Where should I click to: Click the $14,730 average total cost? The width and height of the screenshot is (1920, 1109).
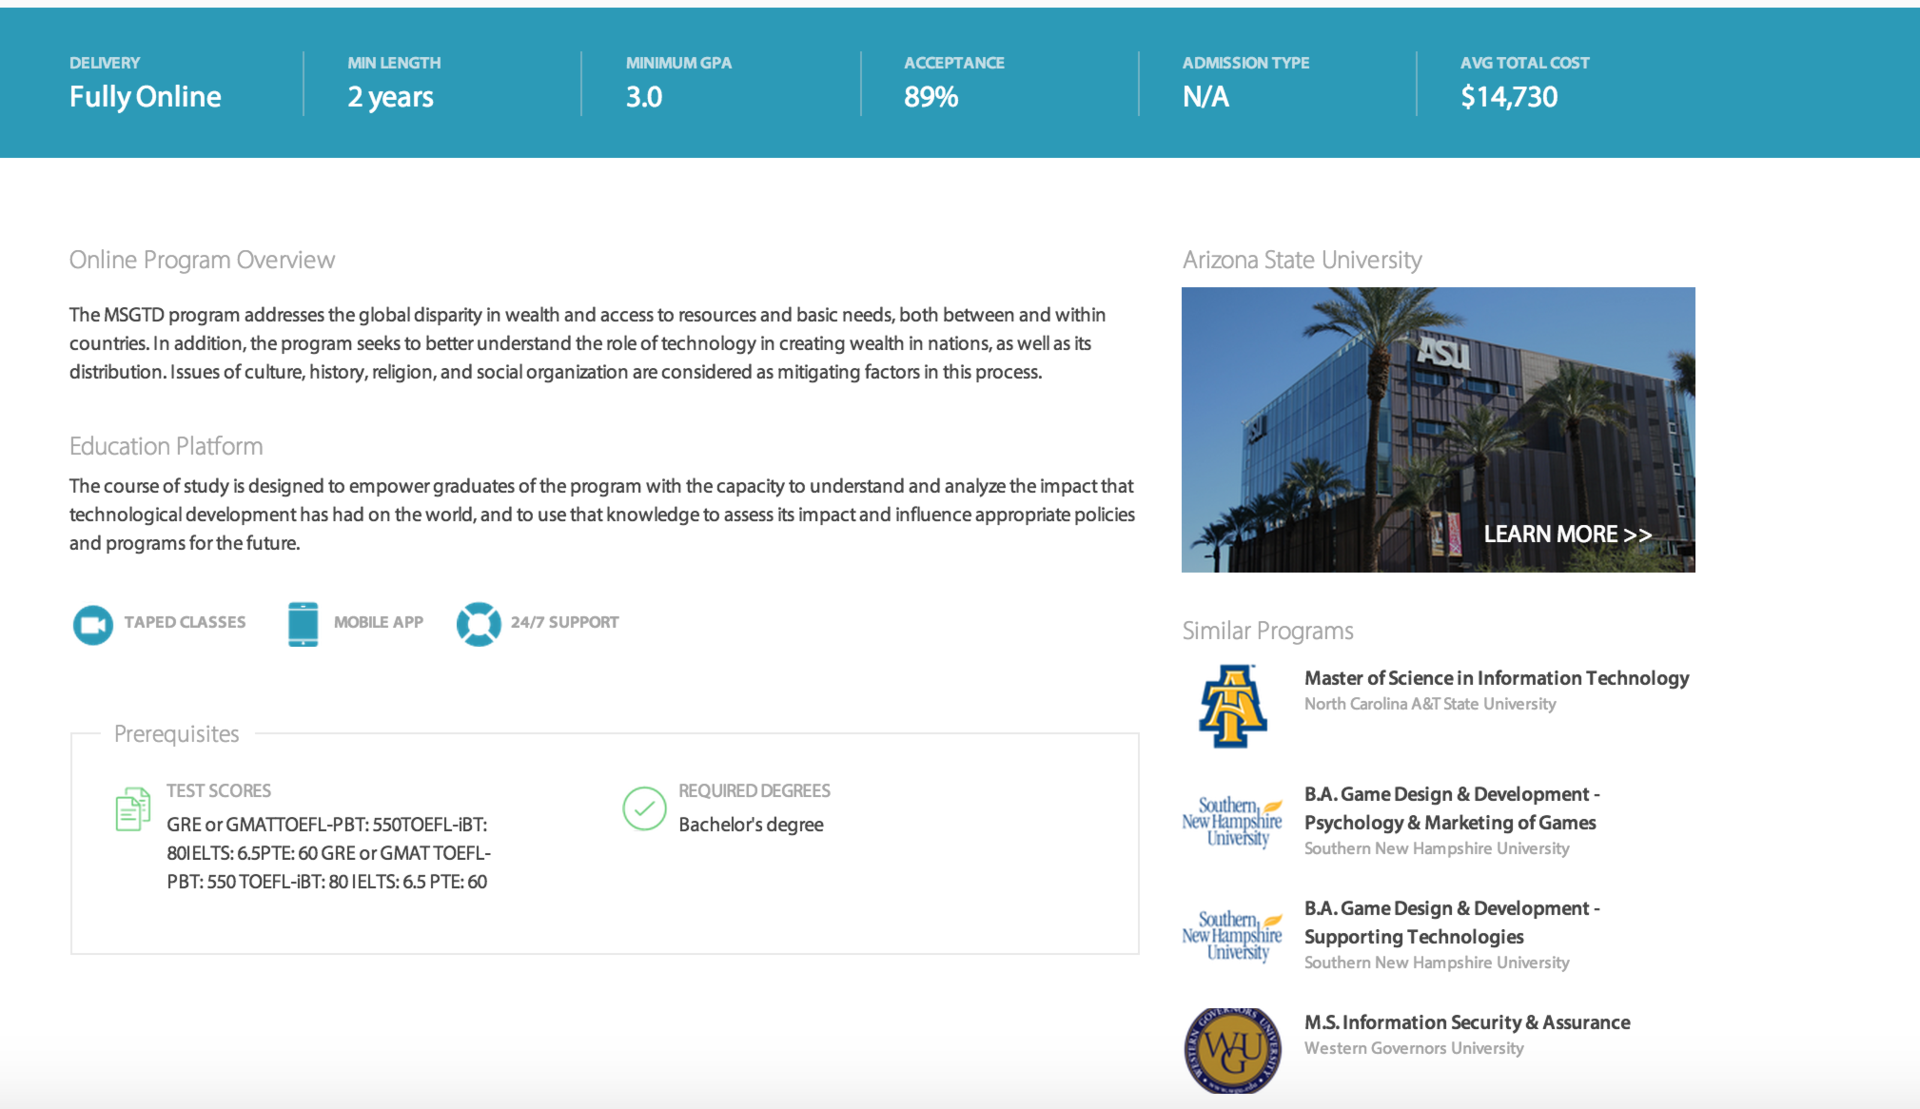point(1509,97)
